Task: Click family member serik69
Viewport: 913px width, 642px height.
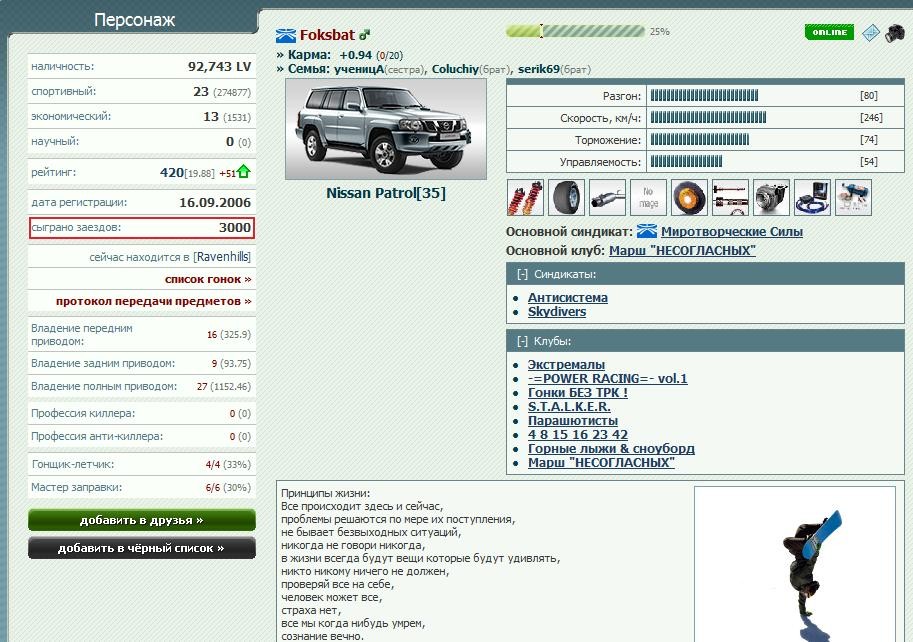Action: [x=539, y=69]
